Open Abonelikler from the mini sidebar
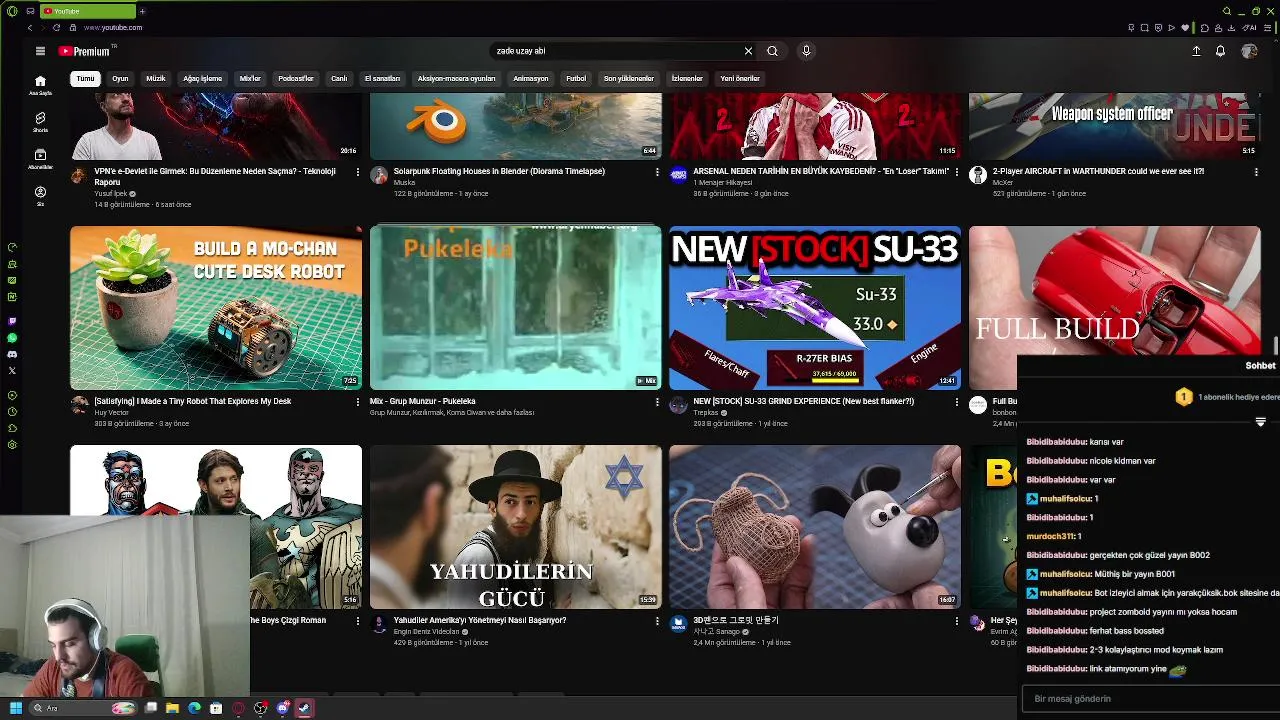 coord(40,159)
